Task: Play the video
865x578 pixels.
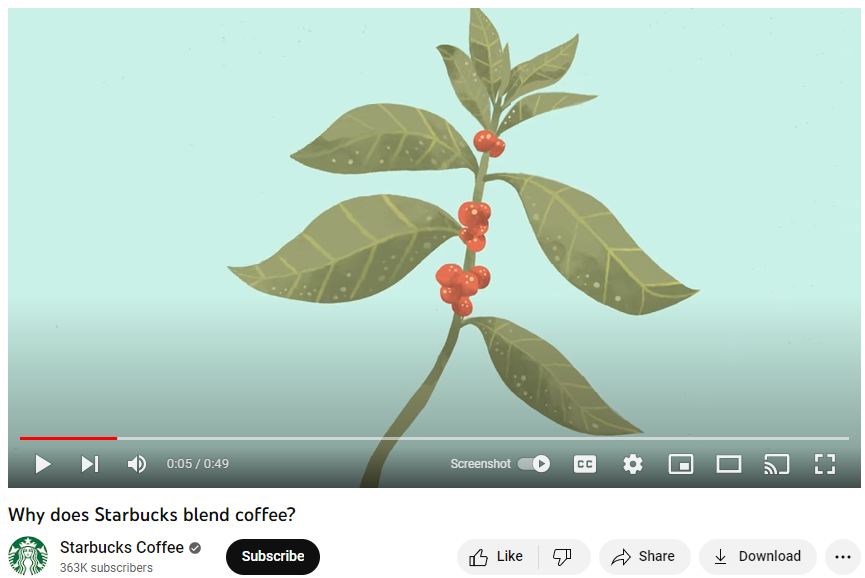Action: pyautogui.click(x=42, y=464)
